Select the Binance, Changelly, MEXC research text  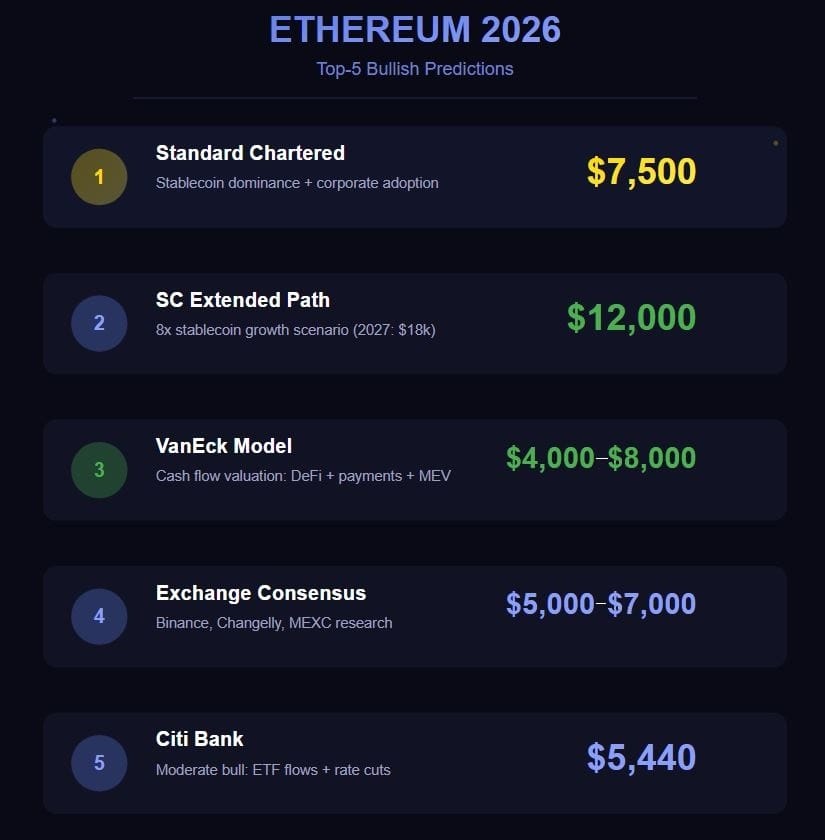pyautogui.click(x=274, y=623)
